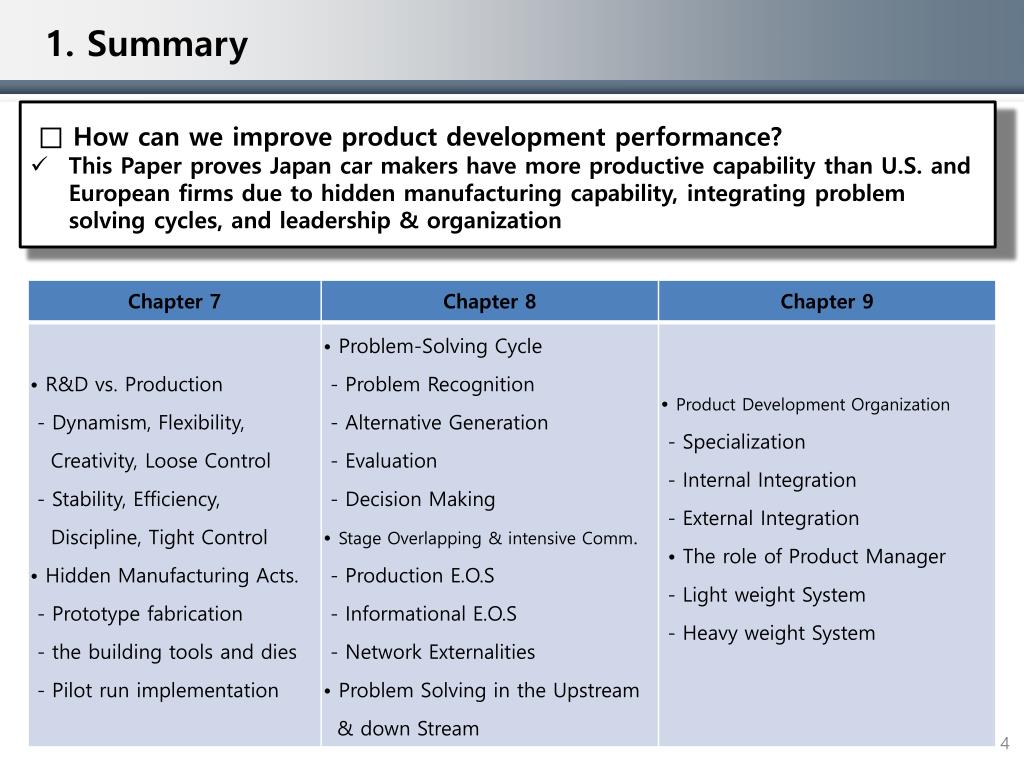Click 'Product Development Organization' bullet

pos(812,404)
